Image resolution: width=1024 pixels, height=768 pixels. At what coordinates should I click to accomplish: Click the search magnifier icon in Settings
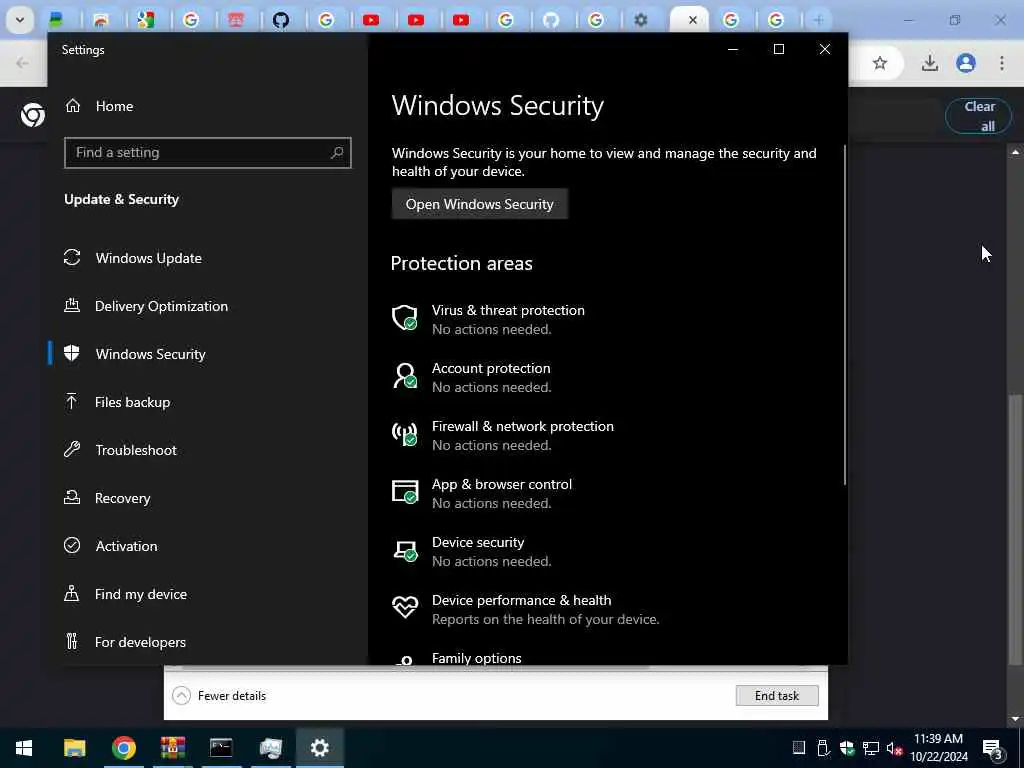[x=337, y=153]
